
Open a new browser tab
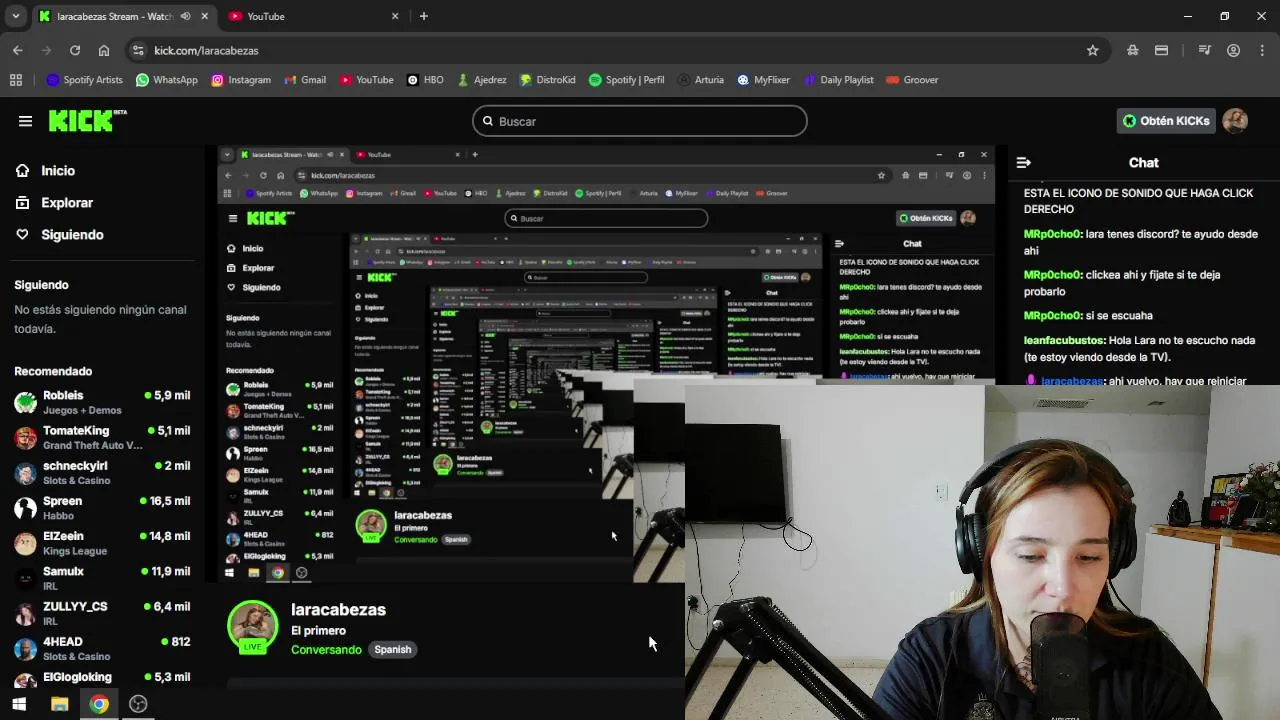[424, 16]
